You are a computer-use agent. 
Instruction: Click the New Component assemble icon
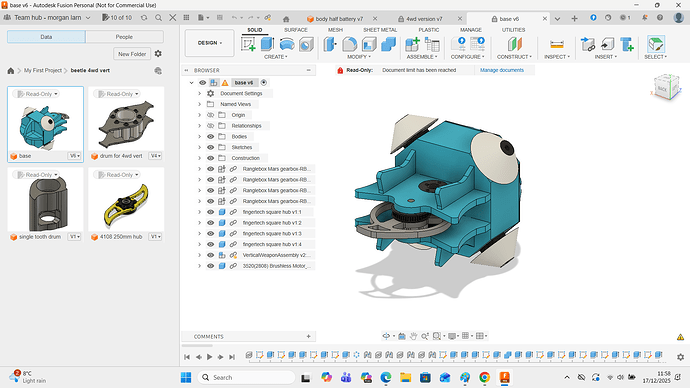point(412,44)
